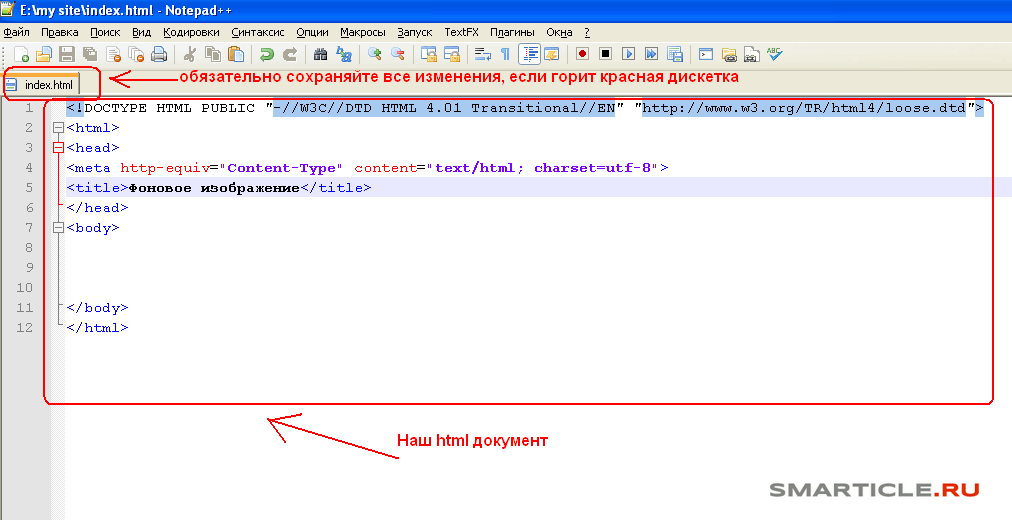
Task: Run spell check with ABC checkmark icon
Action: pos(774,54)
